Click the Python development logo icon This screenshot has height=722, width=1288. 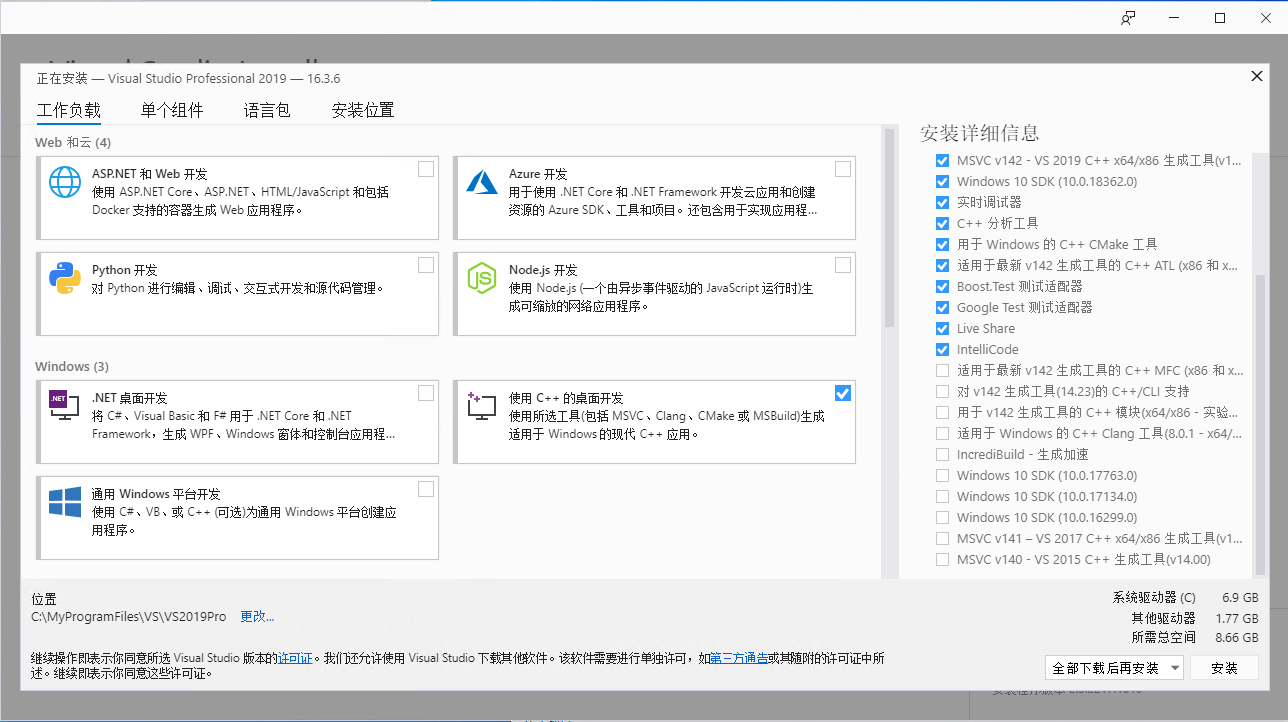tap(65, 278)
